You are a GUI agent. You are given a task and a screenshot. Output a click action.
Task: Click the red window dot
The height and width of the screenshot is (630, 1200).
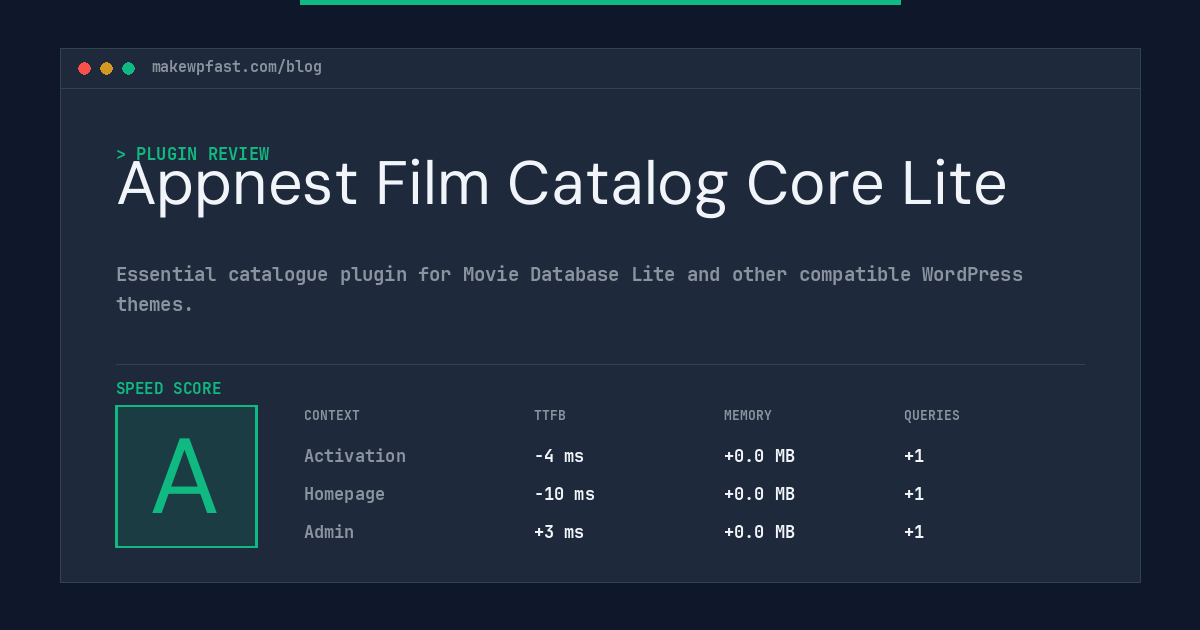point(84,68)
